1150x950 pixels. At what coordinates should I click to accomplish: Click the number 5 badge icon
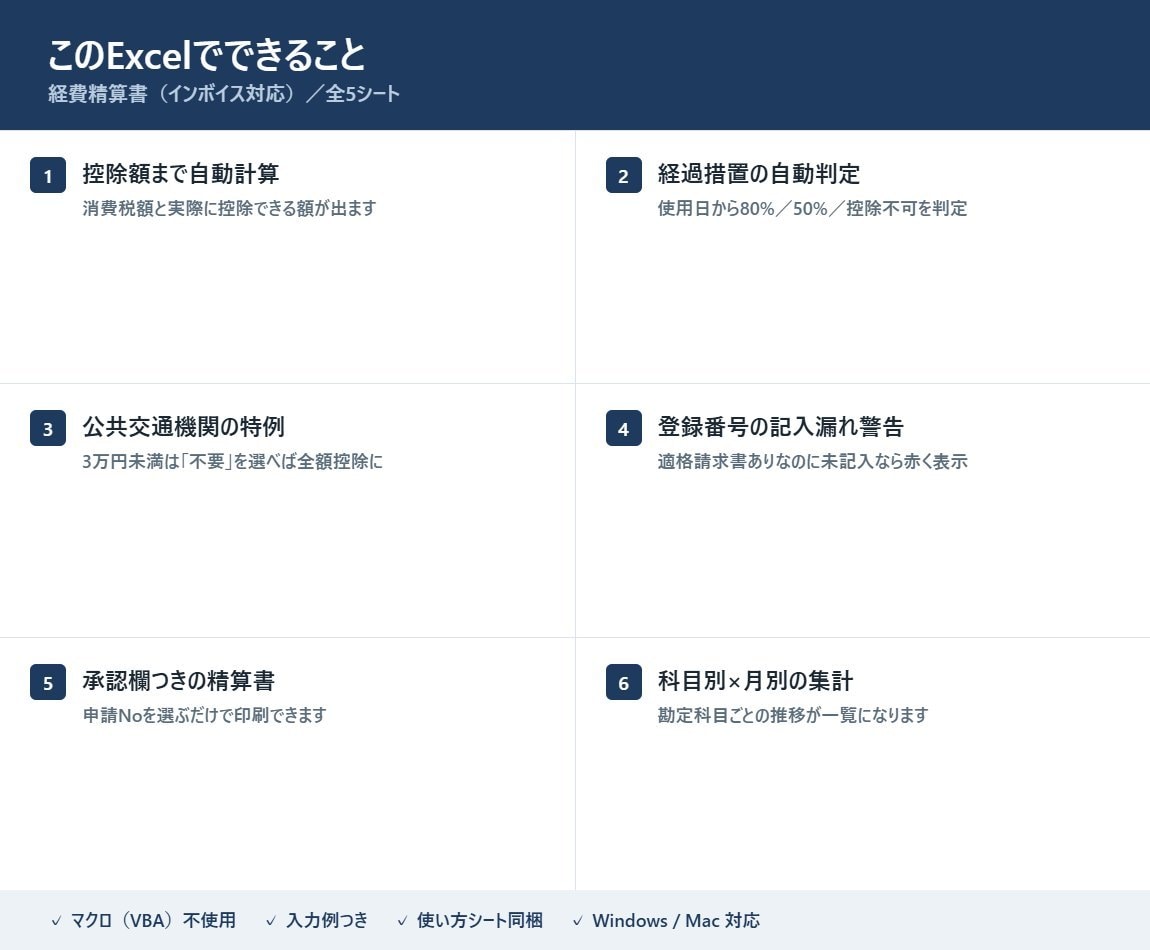pos(48,682)
